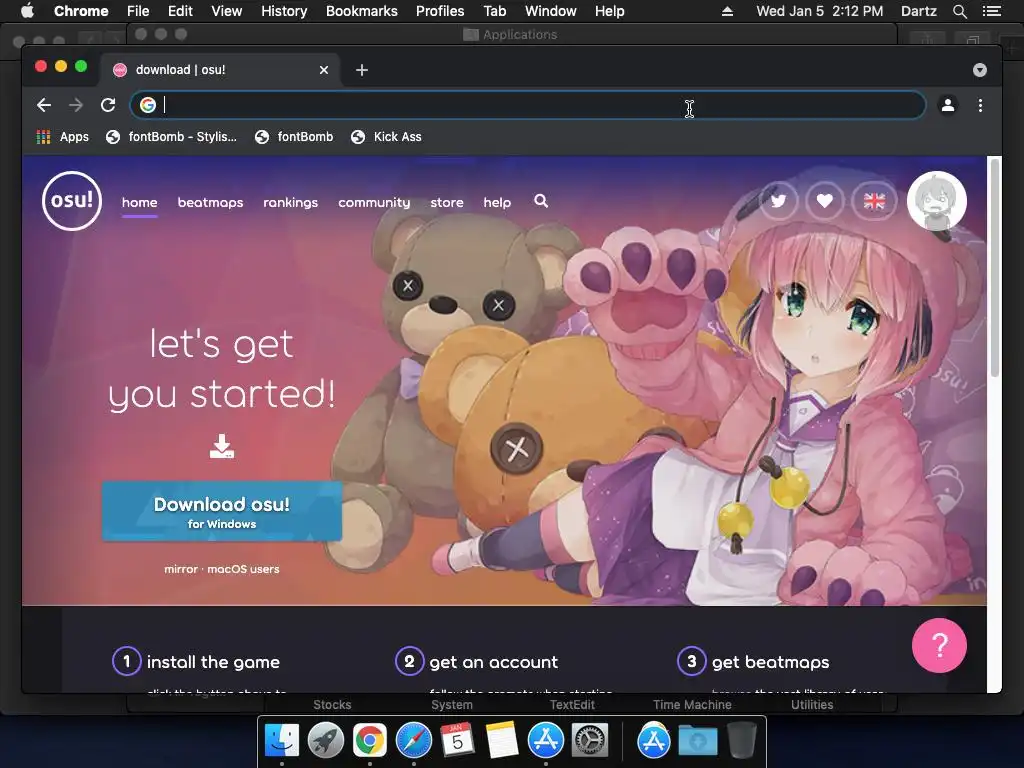Click the pink question mark help bubble
1024x768 pixels.
pos(939,645)
